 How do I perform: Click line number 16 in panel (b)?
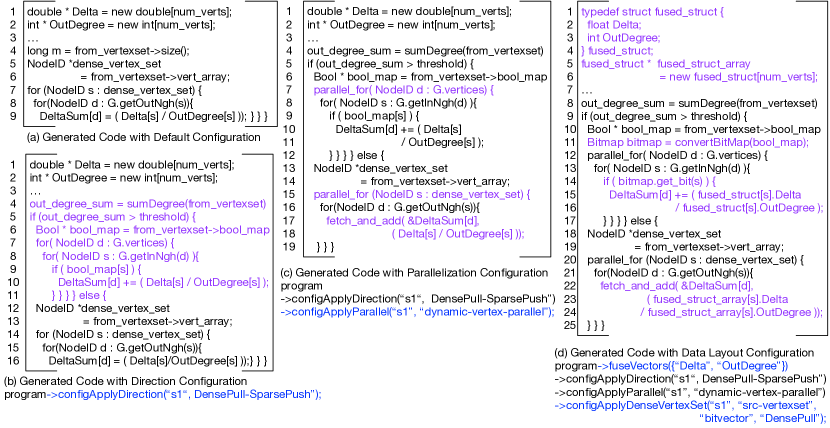[13, 361]
